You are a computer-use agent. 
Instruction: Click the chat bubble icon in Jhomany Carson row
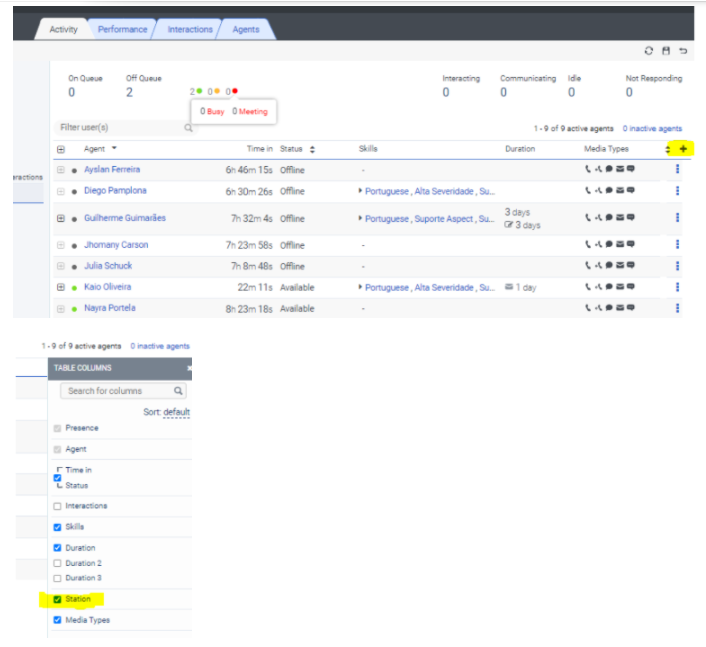(609, 244)
